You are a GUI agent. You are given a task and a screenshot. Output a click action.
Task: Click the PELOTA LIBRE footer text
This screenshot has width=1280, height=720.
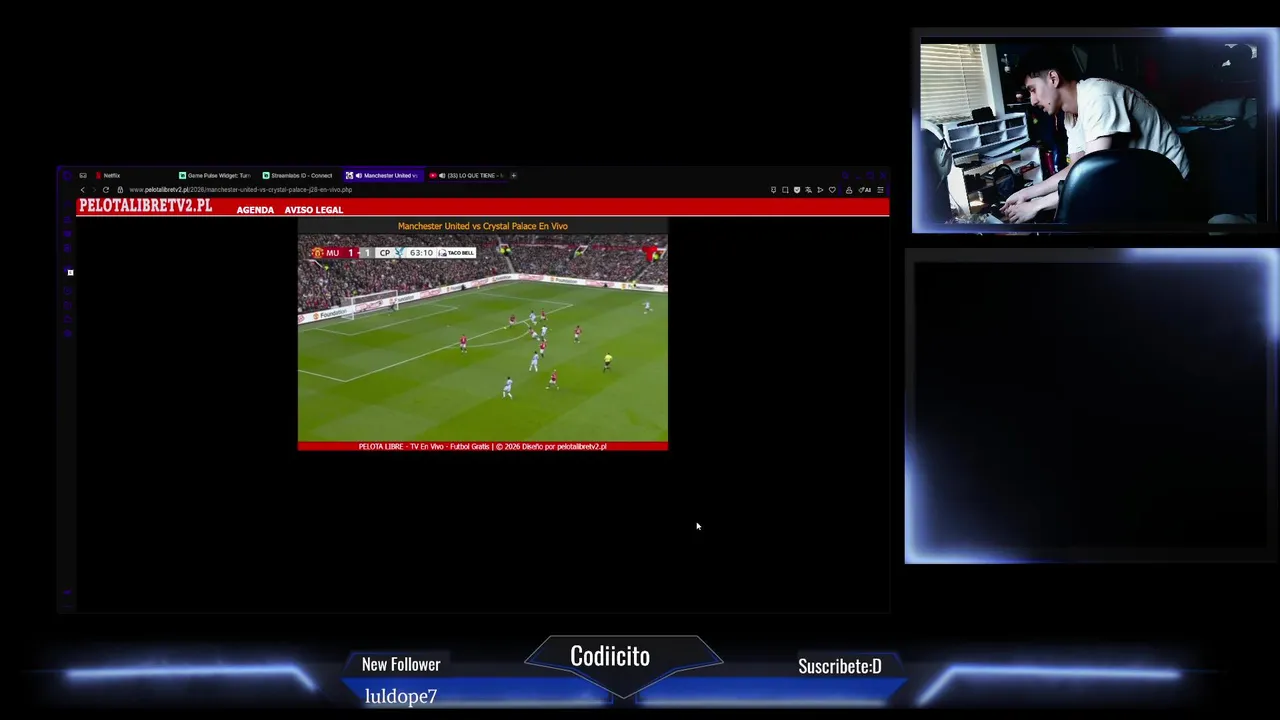(x=482, y=447)
